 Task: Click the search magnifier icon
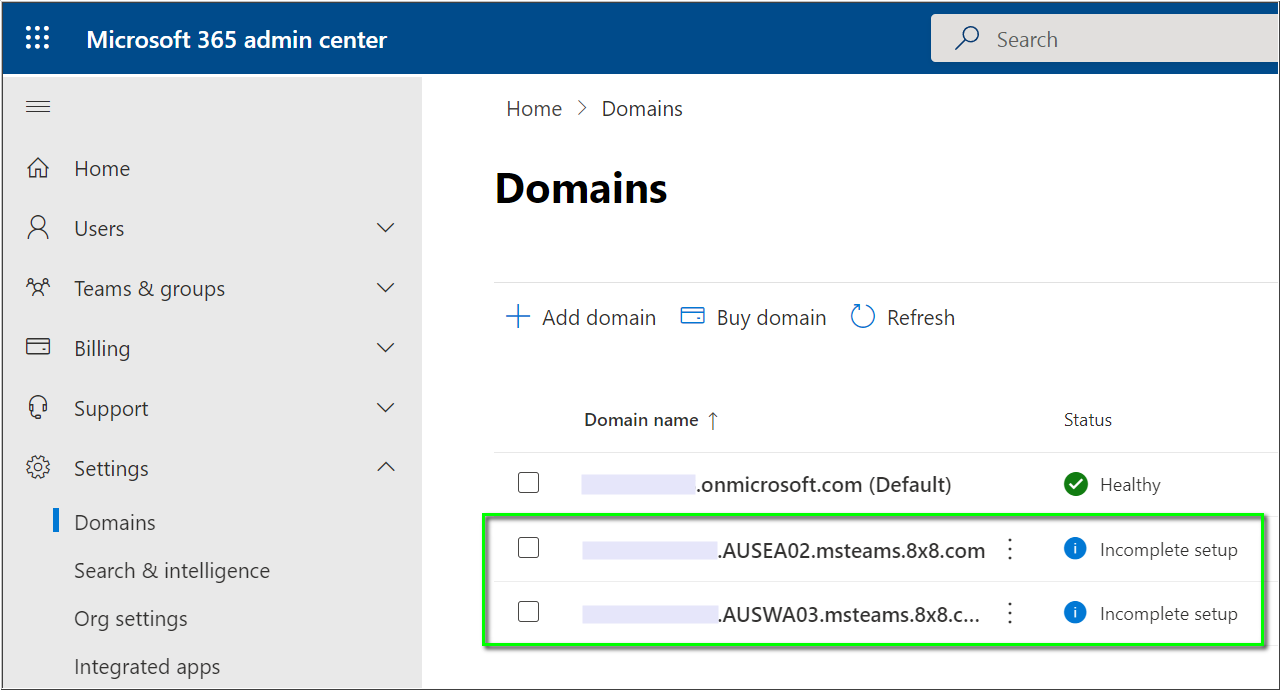967,39
